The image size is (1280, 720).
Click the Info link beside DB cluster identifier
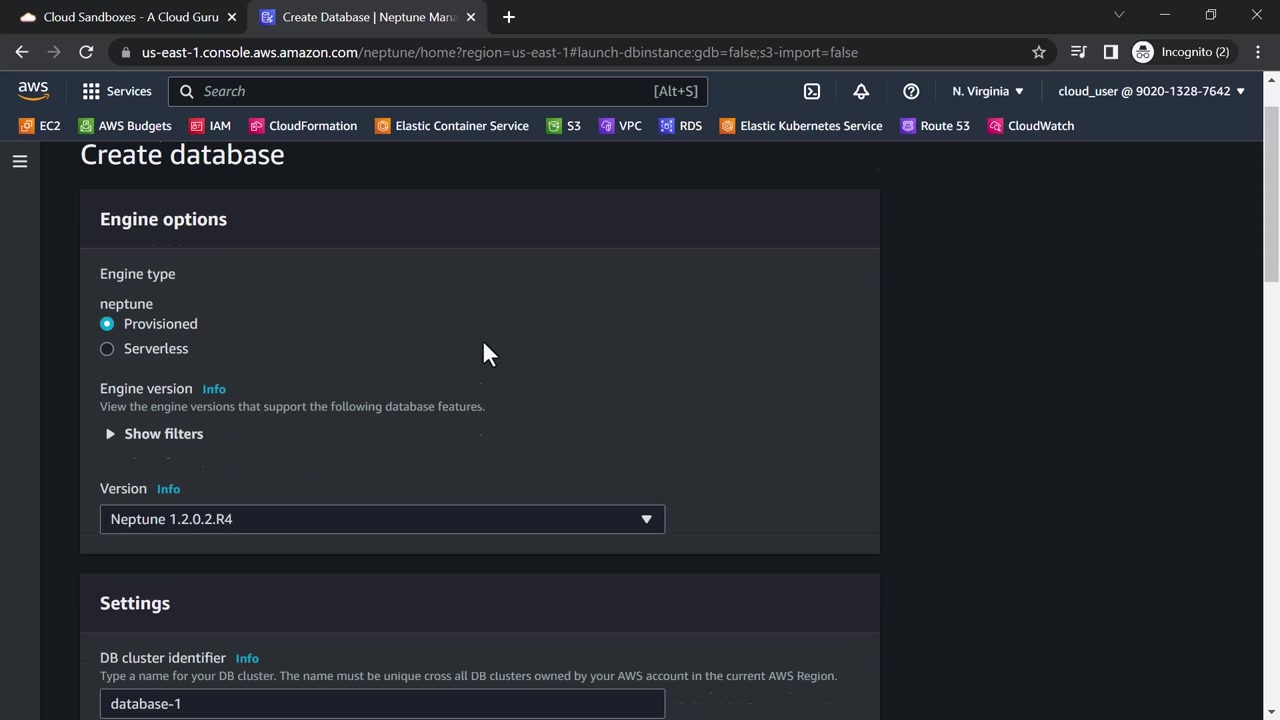tap(247, 658)
